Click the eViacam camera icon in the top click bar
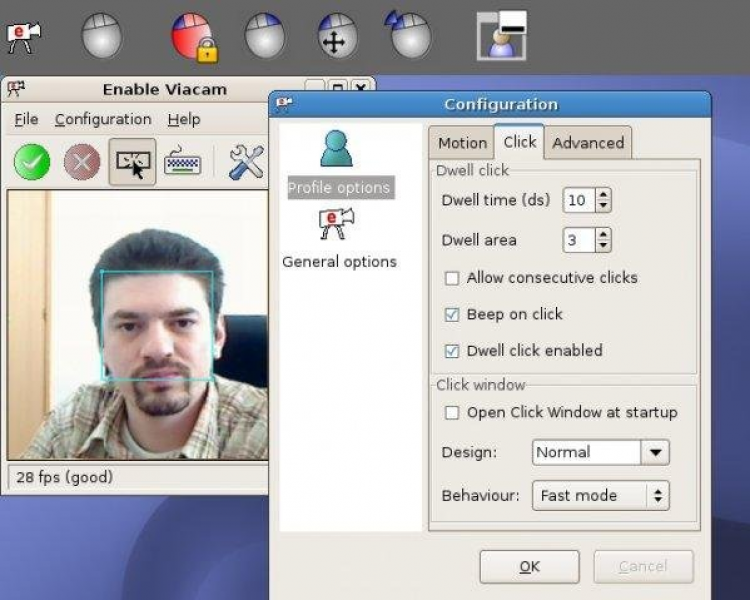 [23, 37]
